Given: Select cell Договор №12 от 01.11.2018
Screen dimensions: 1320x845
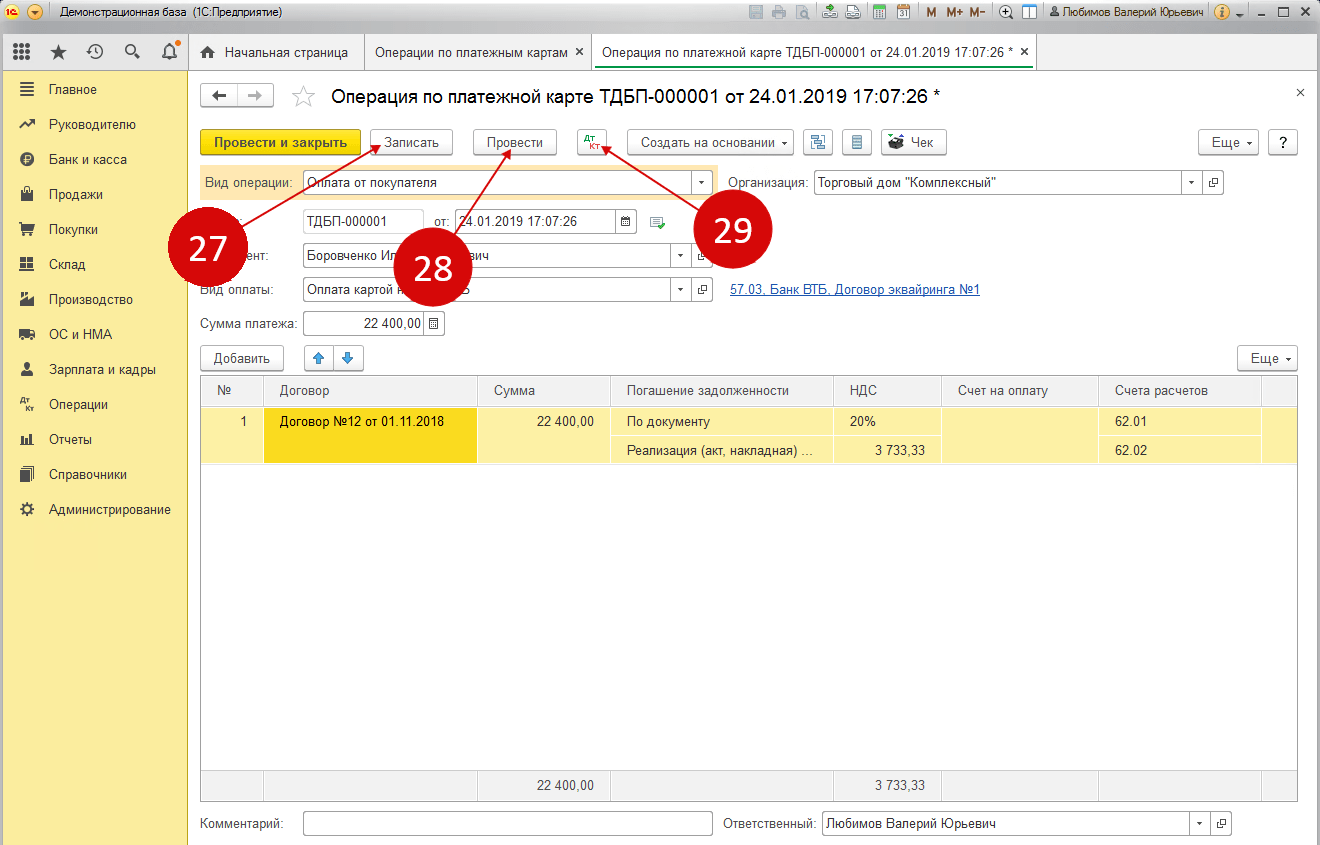Looking at the screenshot, I should point(370,436).
